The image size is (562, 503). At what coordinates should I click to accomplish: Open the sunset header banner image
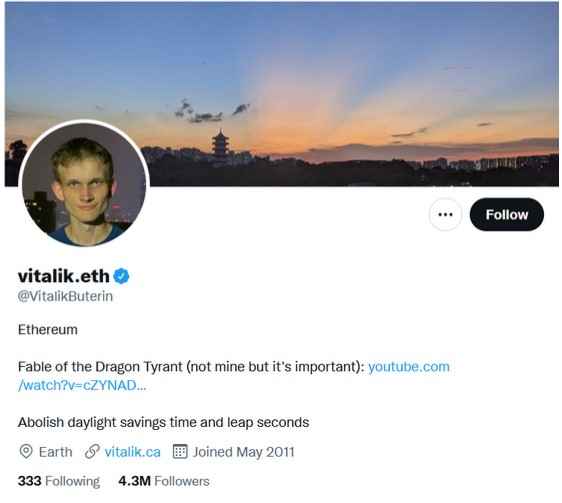pyautogui.click(x=282, y=94)
